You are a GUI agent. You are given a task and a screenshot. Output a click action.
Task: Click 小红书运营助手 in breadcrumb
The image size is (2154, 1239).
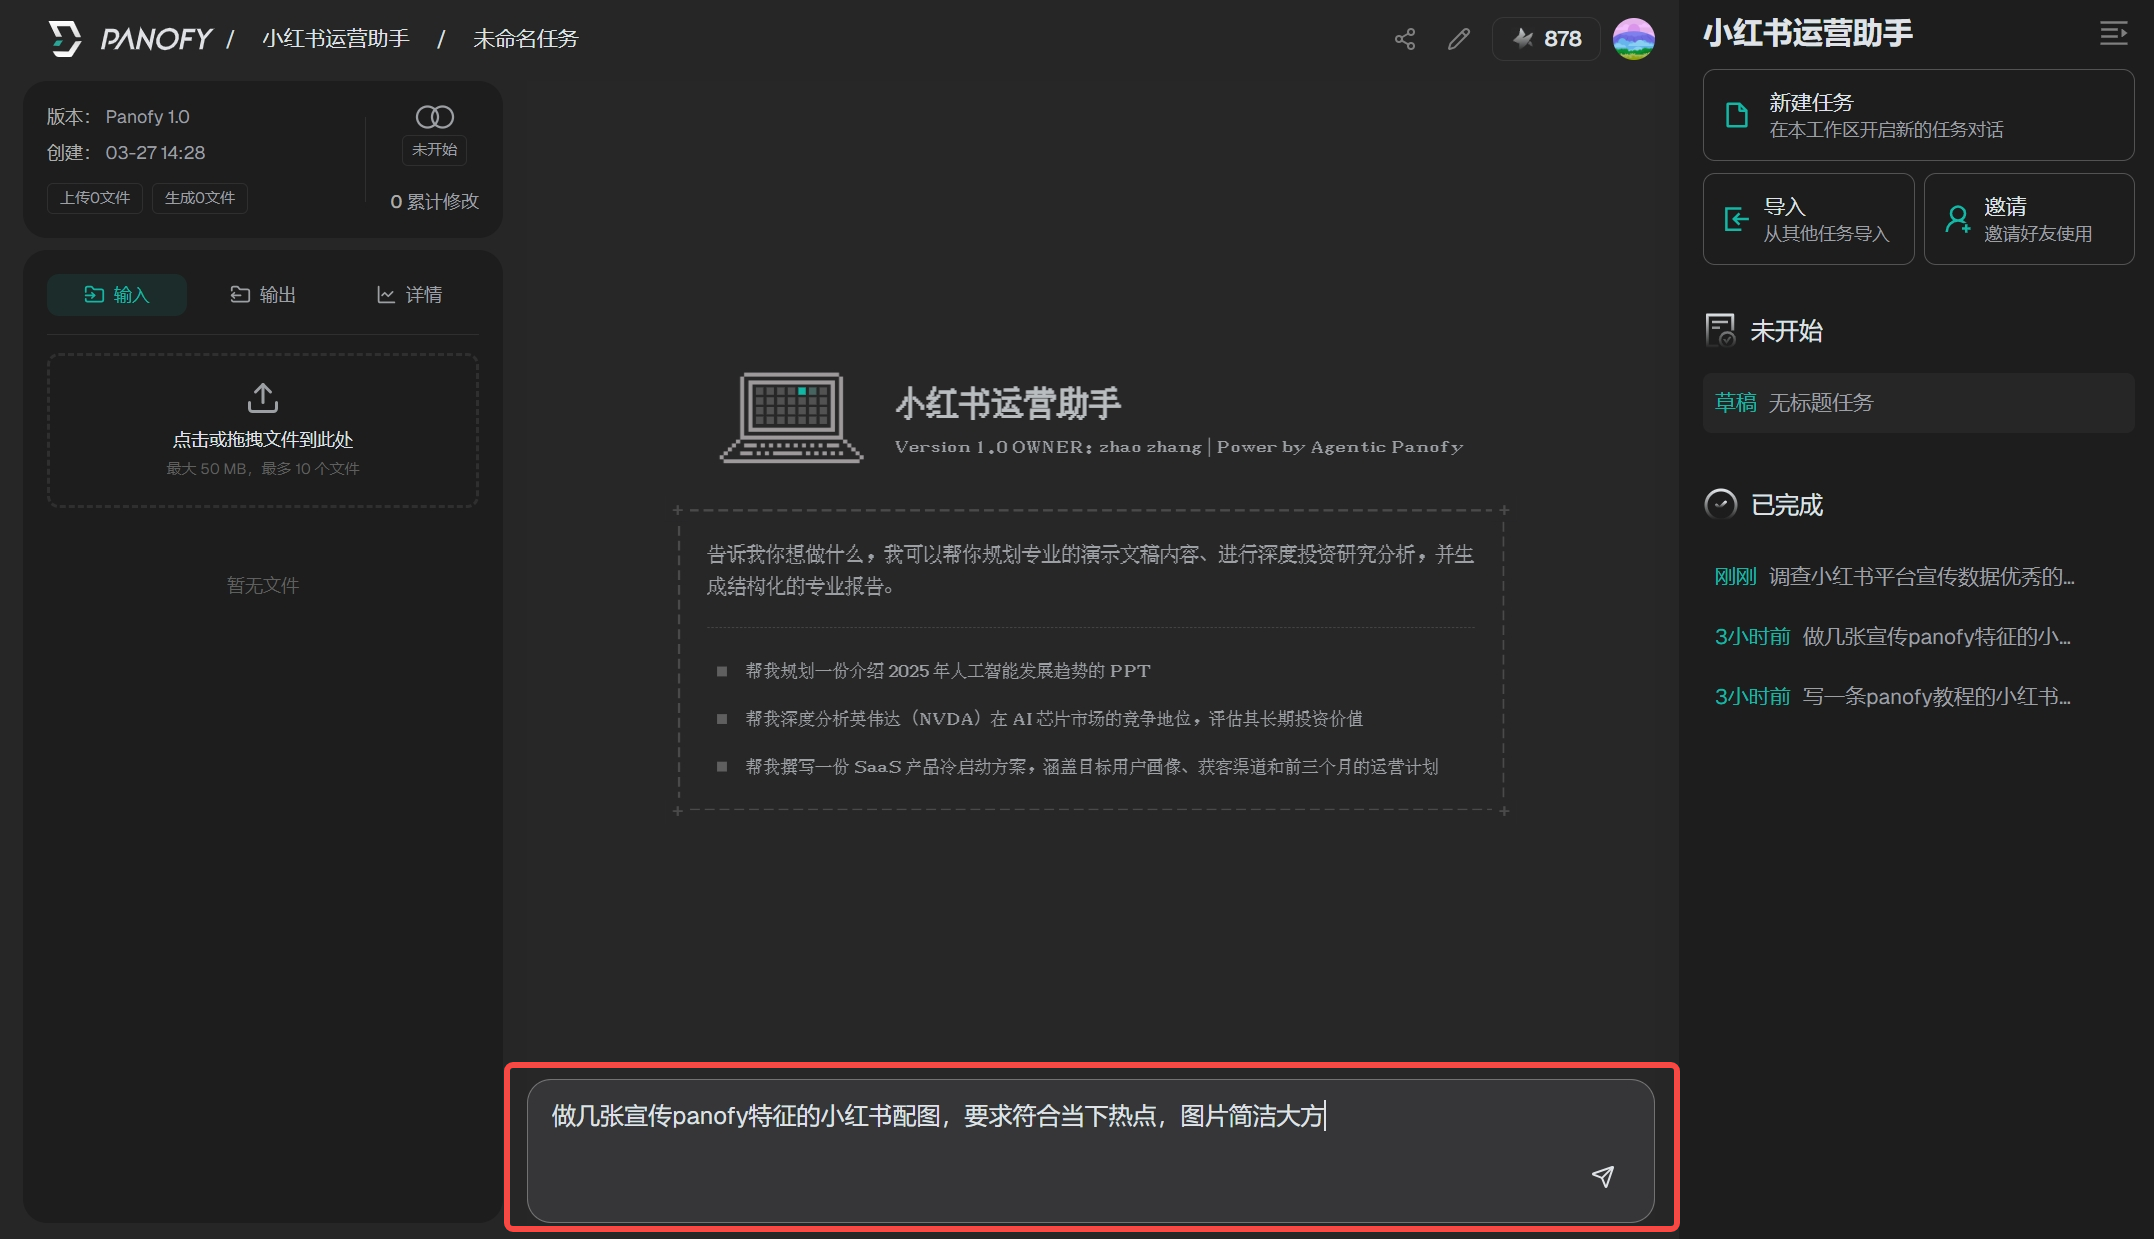tap(336, 39)
